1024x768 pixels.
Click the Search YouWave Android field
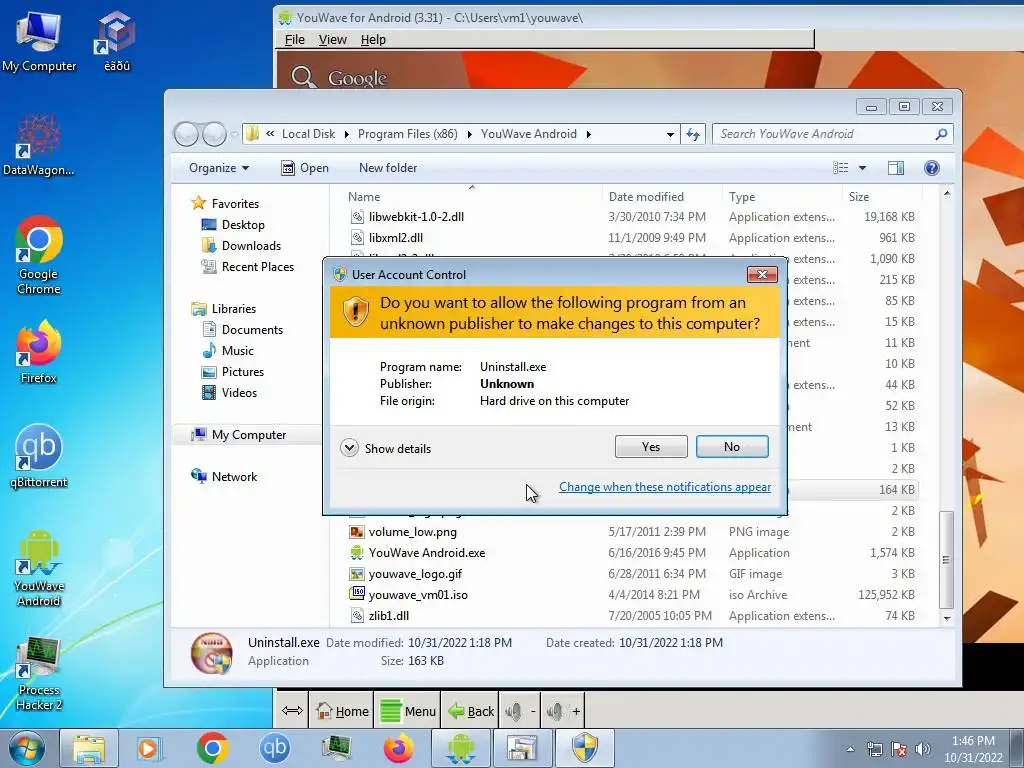point(832,134)
